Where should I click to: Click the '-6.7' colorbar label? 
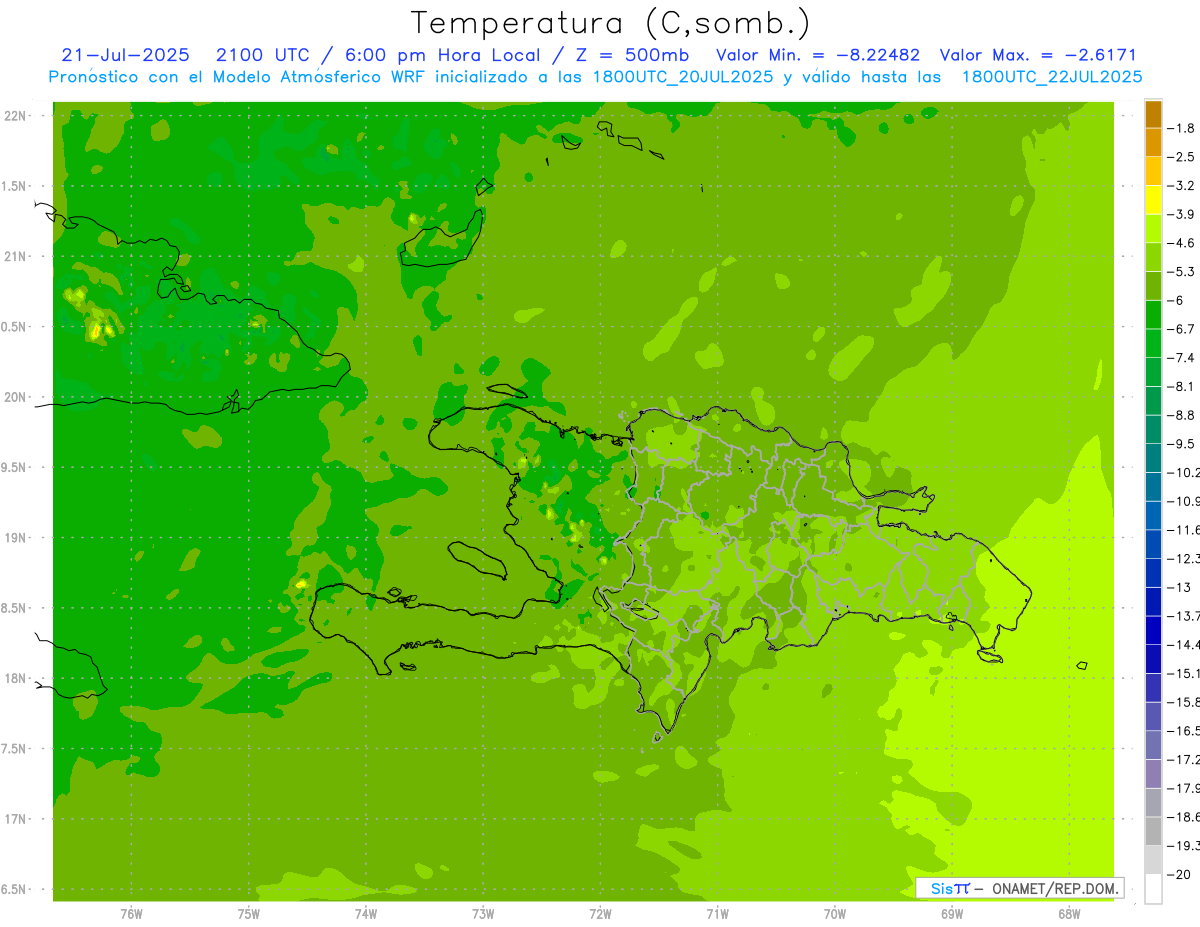1182,329
